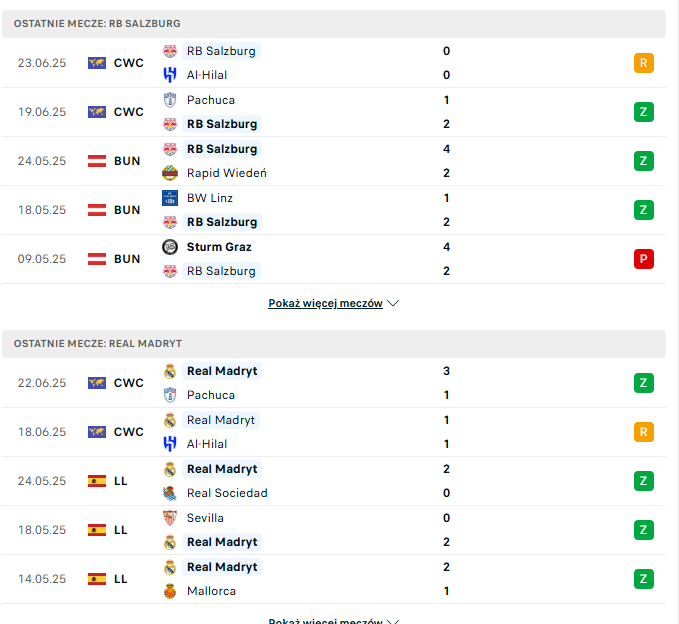This screenshot has width=679, height=624.
Task: Click the chevron next to Salzburg 'Pokaż więcej meczów'
Action: pos(393,303)
